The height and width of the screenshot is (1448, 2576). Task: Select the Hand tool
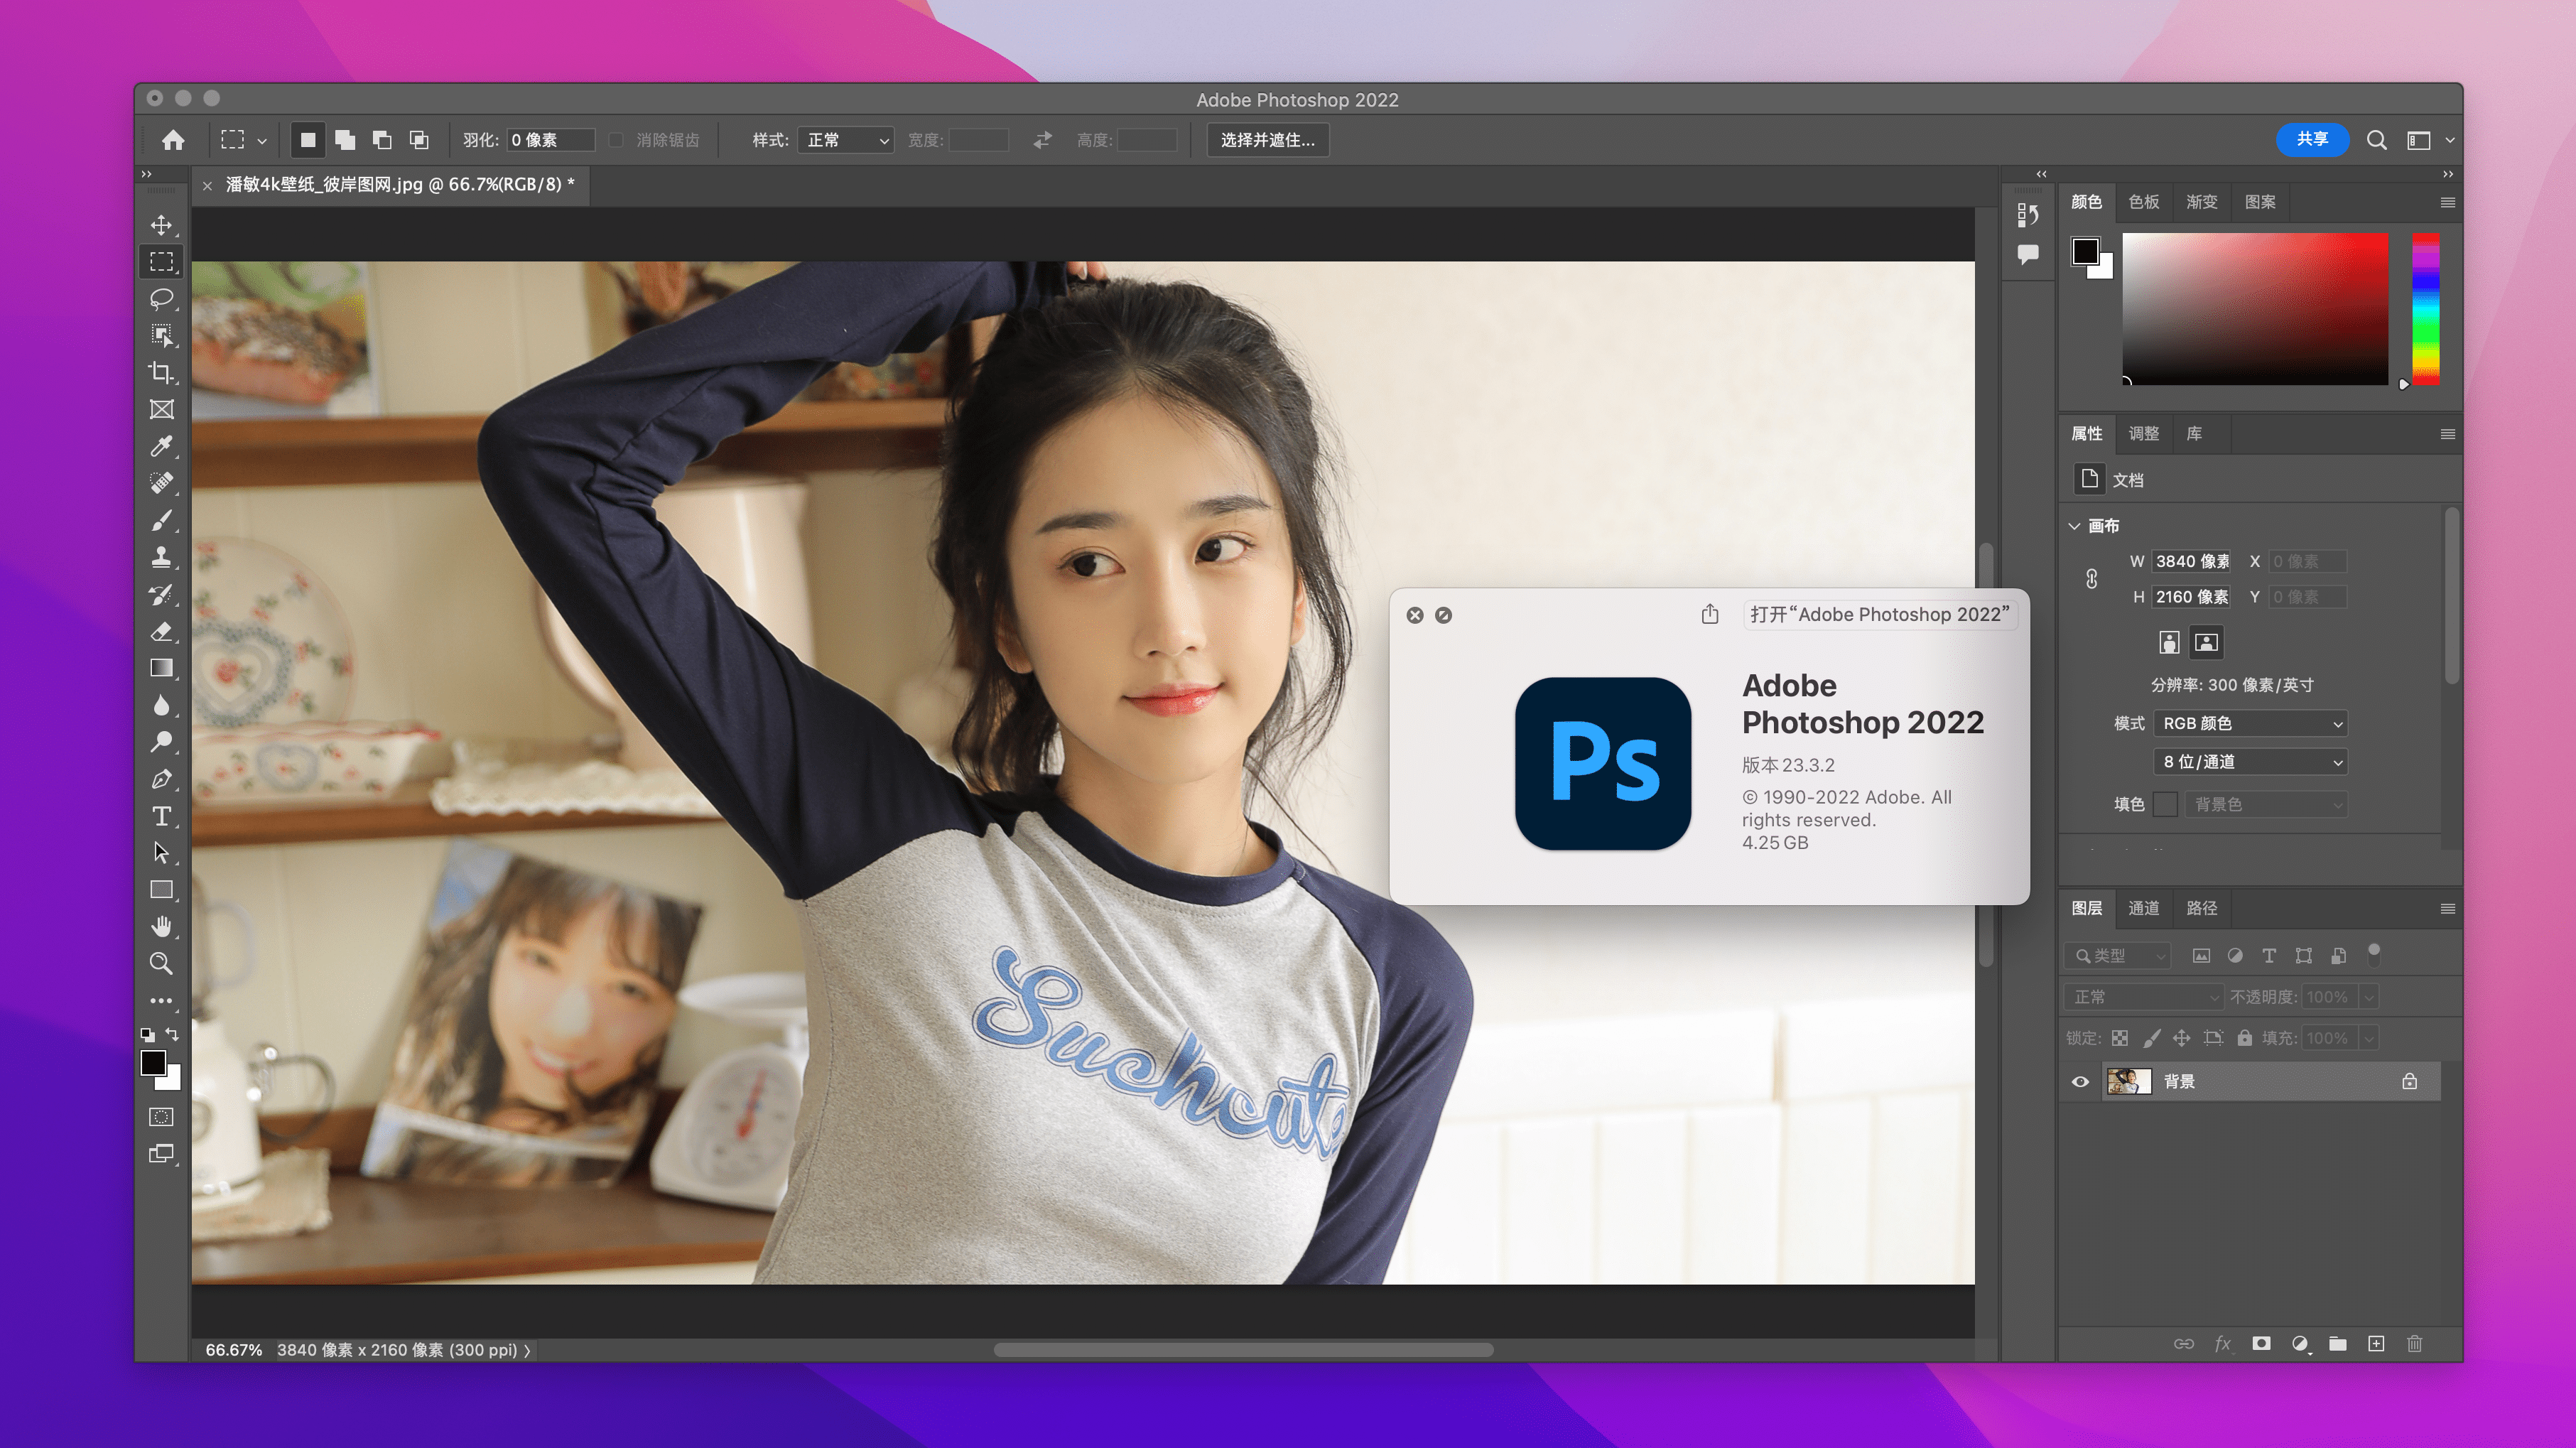tap(161, 926)
